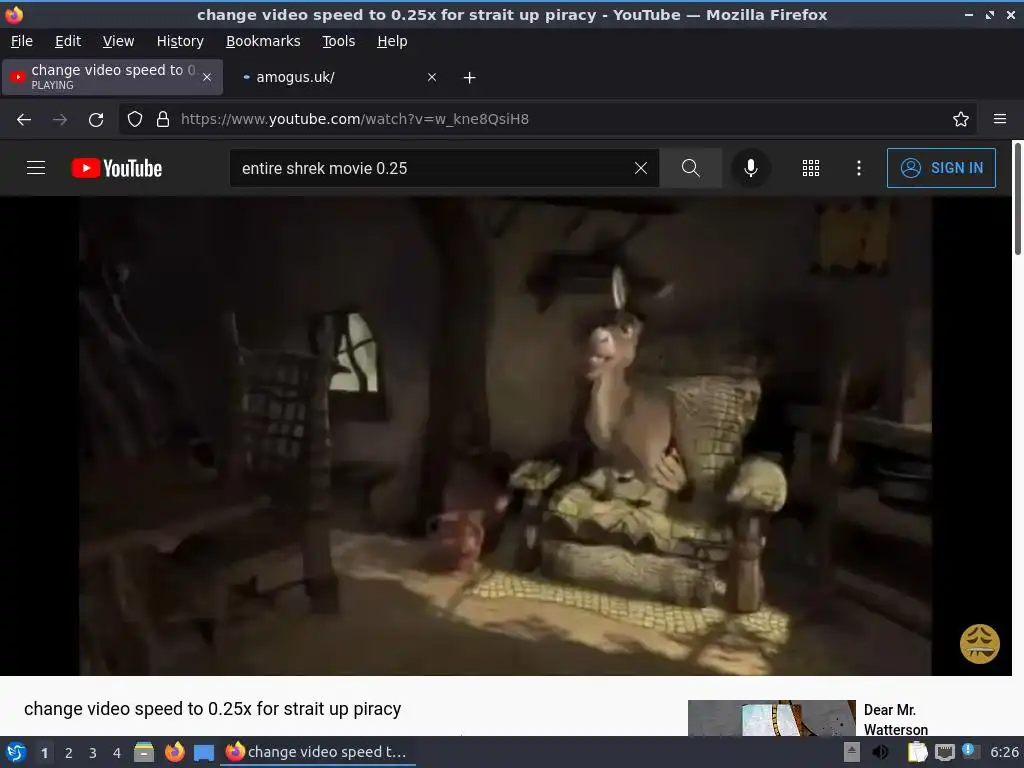View site security padlock info

163,119
